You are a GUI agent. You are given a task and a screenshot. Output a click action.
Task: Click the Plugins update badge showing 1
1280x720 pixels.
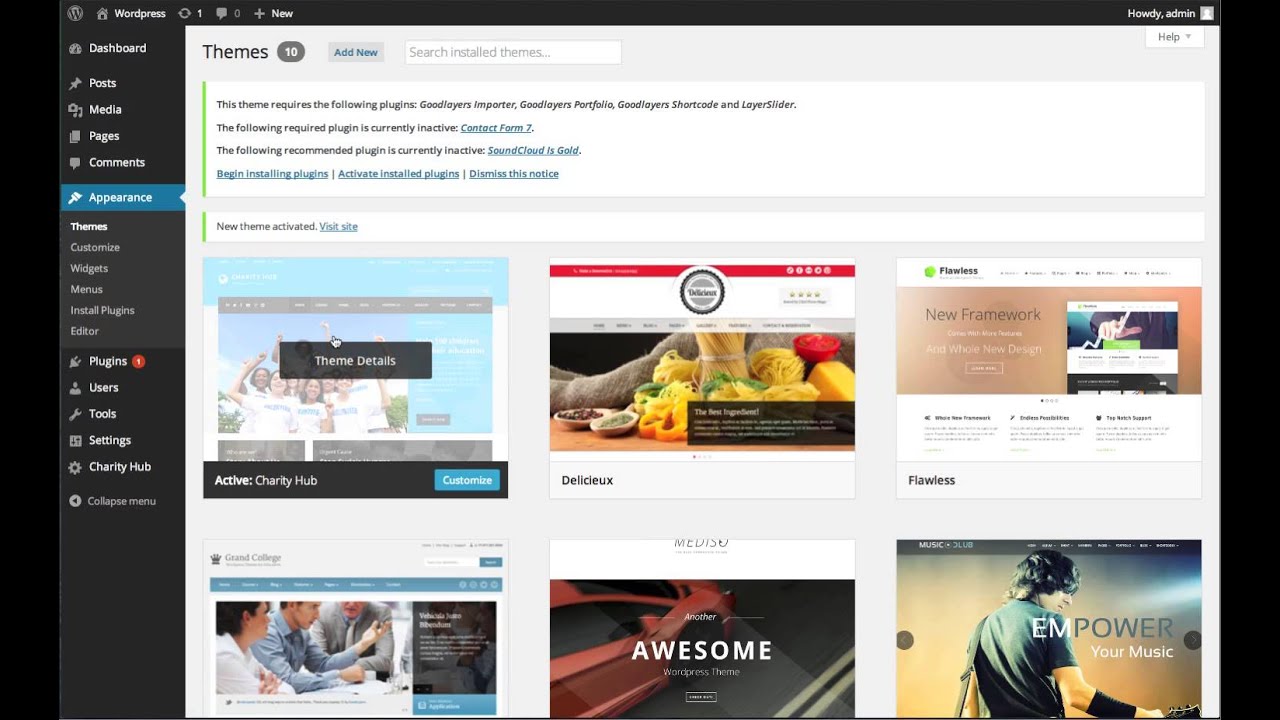138,361
